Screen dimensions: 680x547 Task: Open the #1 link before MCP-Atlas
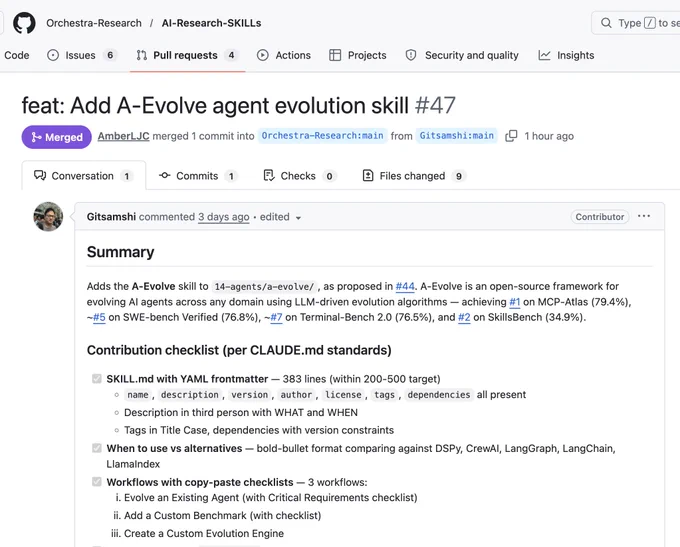[x=514, y=302]
